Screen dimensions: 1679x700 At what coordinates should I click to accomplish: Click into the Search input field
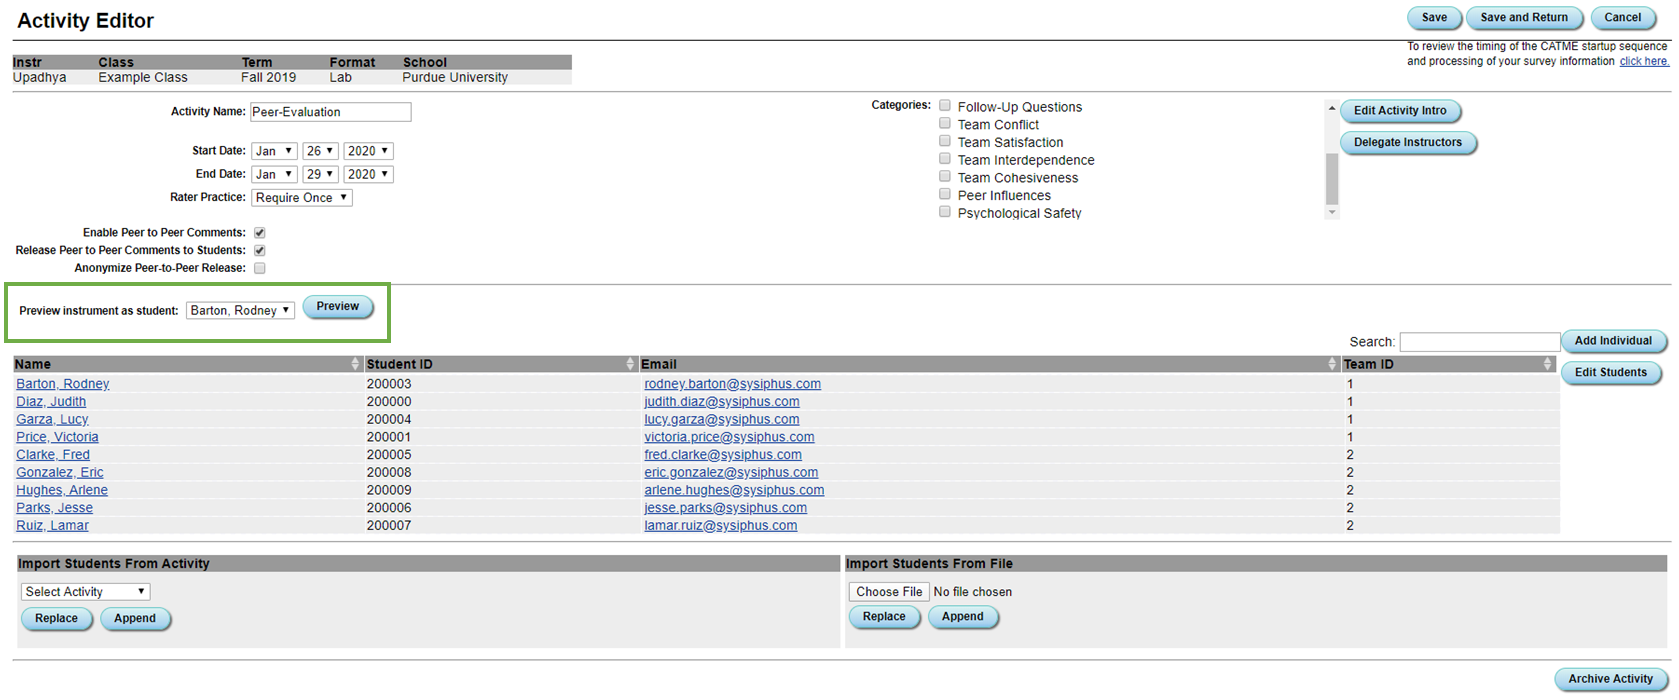coord(1479,342)
